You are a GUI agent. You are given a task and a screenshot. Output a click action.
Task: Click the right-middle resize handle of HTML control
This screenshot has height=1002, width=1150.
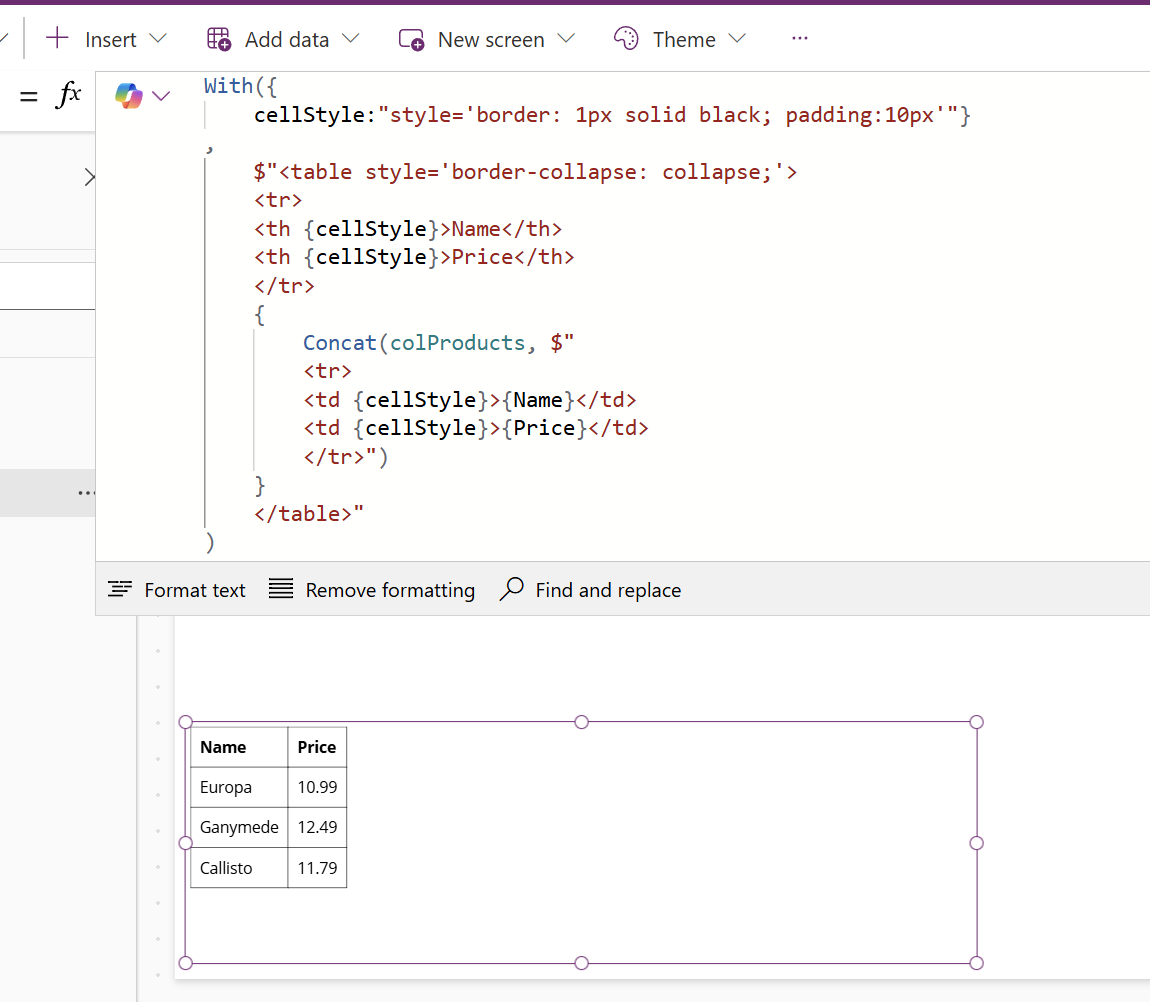976,844
